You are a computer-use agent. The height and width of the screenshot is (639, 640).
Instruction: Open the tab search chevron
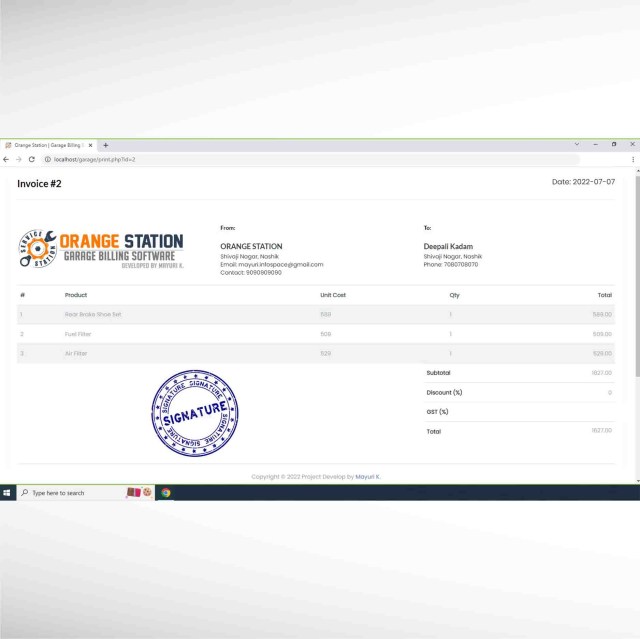tap(577, 144)
